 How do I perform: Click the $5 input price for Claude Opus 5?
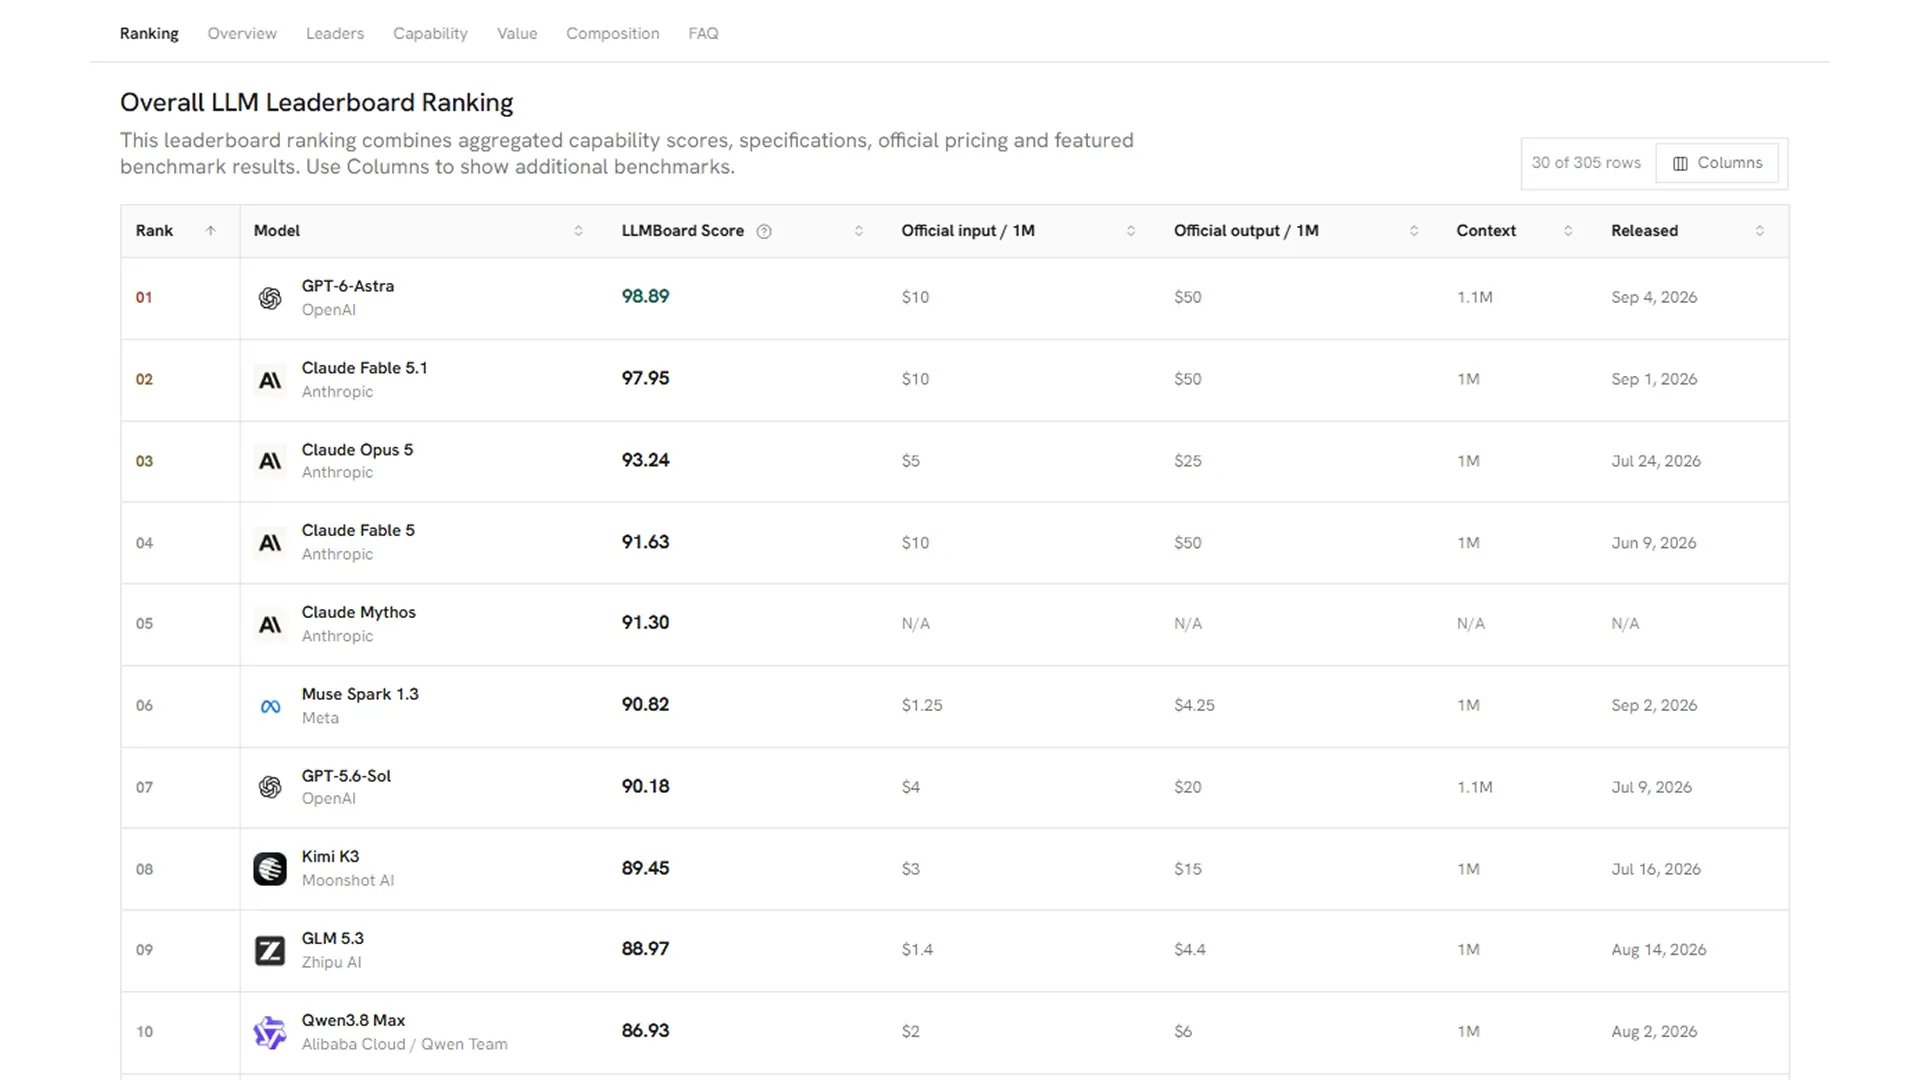(910, 462)
